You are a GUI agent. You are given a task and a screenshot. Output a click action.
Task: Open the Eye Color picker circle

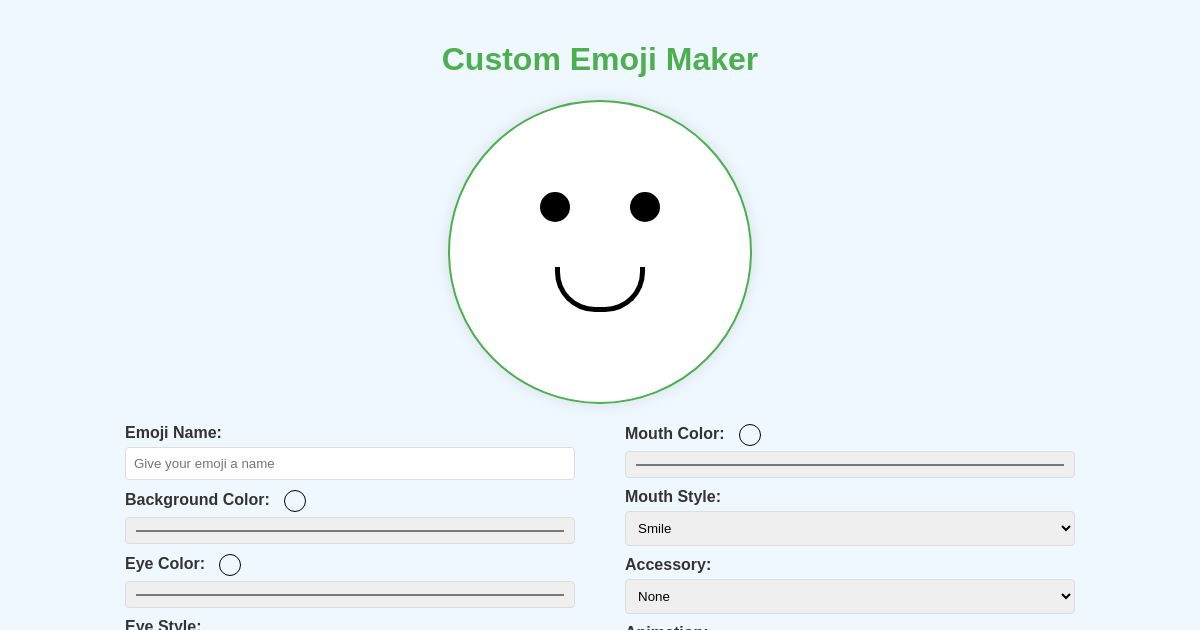coord(230,565)
